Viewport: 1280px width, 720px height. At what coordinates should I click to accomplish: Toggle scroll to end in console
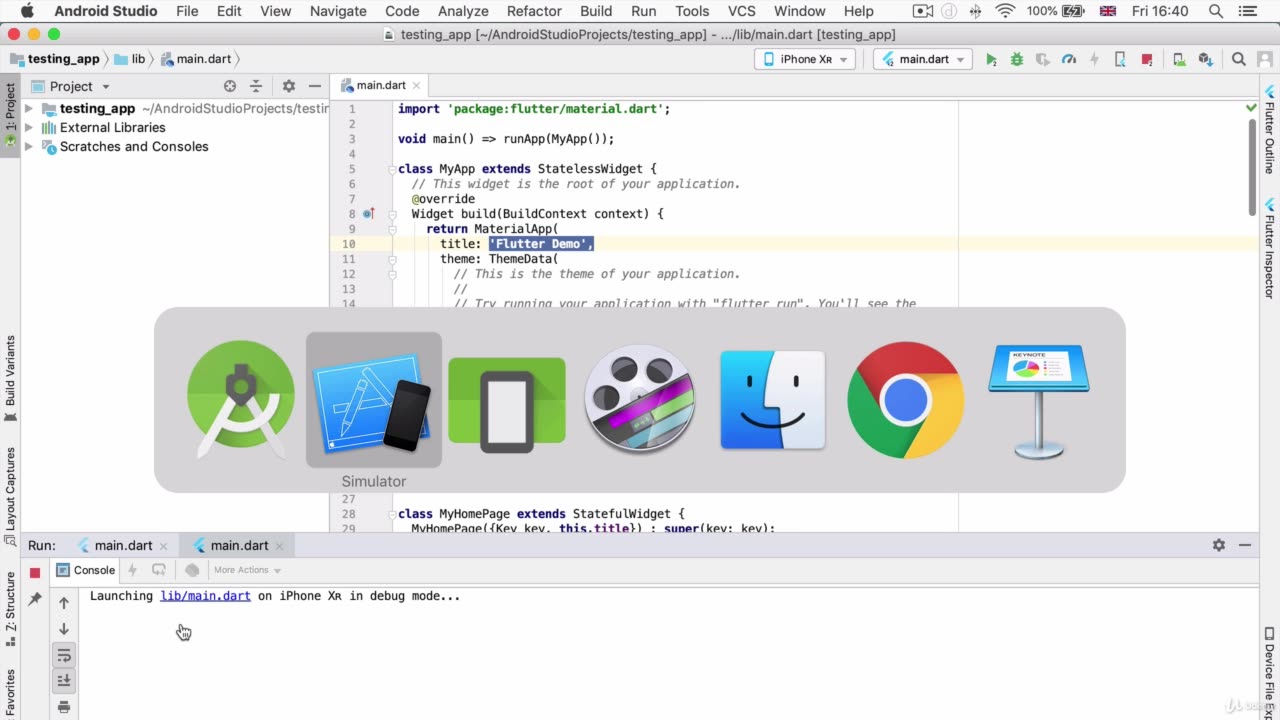pos(64,681)
